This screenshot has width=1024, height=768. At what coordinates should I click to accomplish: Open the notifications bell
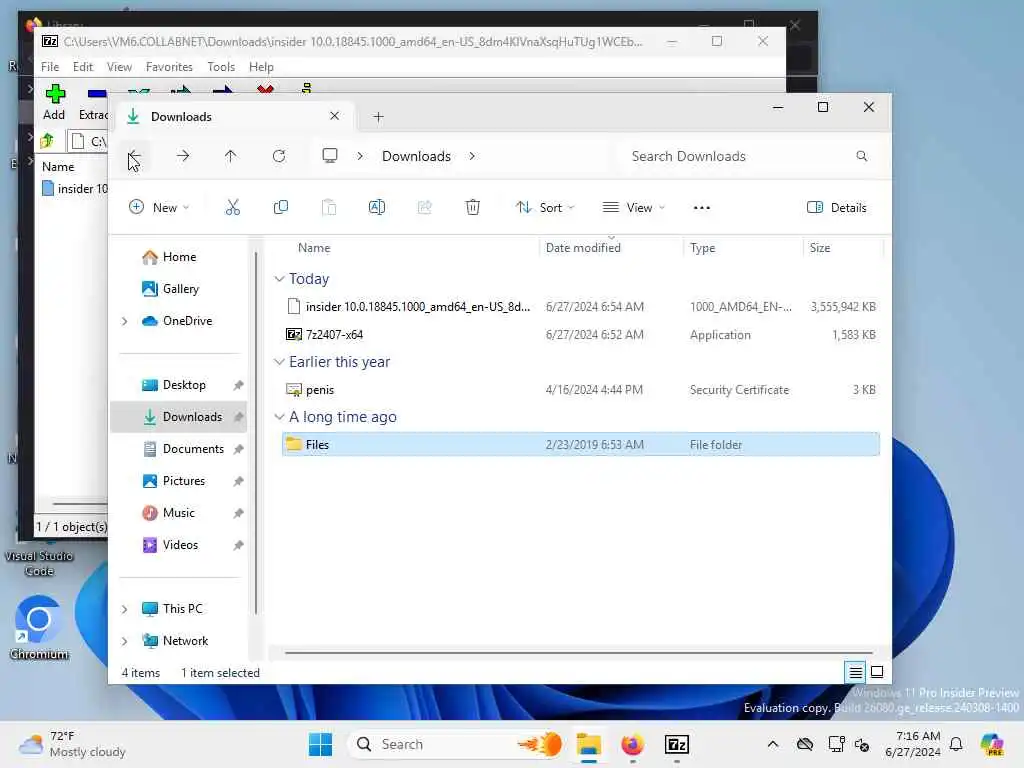pos(956,744)
